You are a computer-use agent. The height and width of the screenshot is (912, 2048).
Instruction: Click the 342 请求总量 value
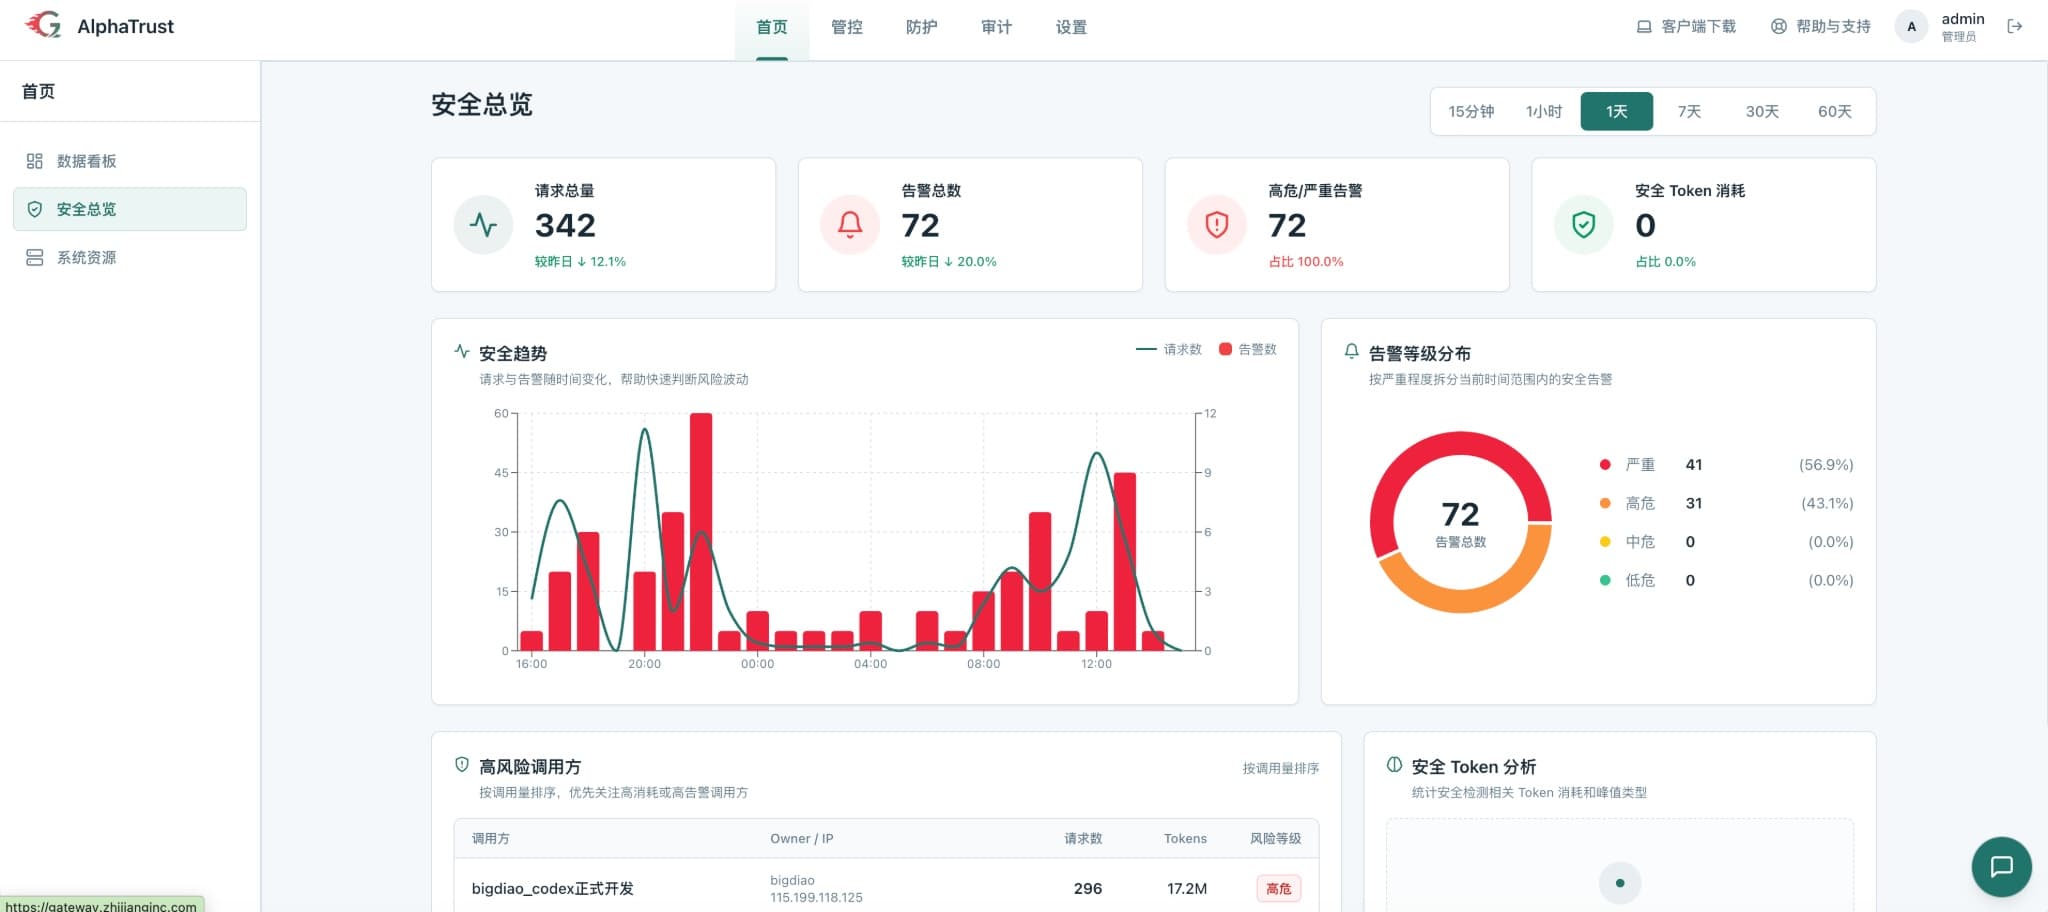565,225
